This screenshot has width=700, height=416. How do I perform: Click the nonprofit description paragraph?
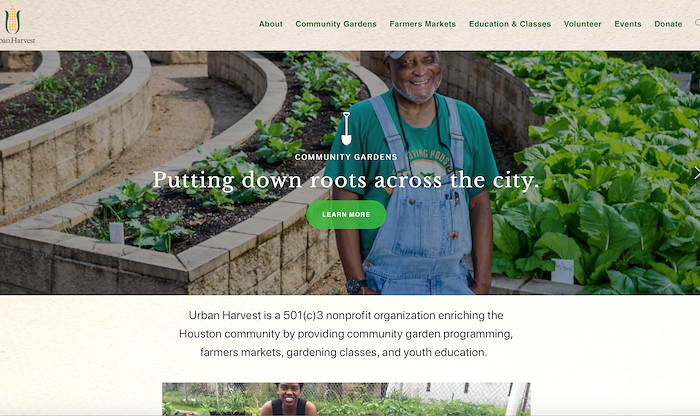[x=346, y=334]
